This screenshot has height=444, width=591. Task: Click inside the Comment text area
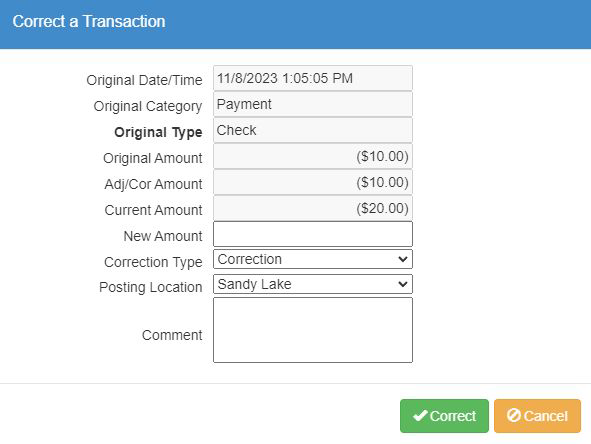pos(313,330)
